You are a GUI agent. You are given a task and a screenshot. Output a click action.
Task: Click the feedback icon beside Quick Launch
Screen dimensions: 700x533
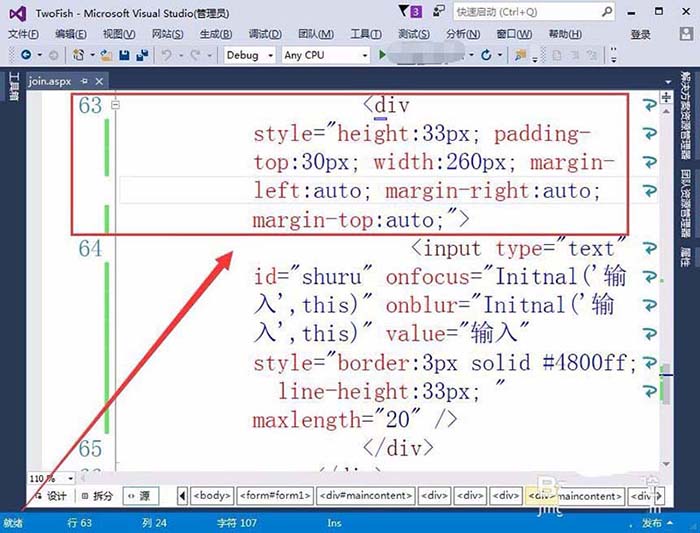pyautogui.click(x=439, y=11)
